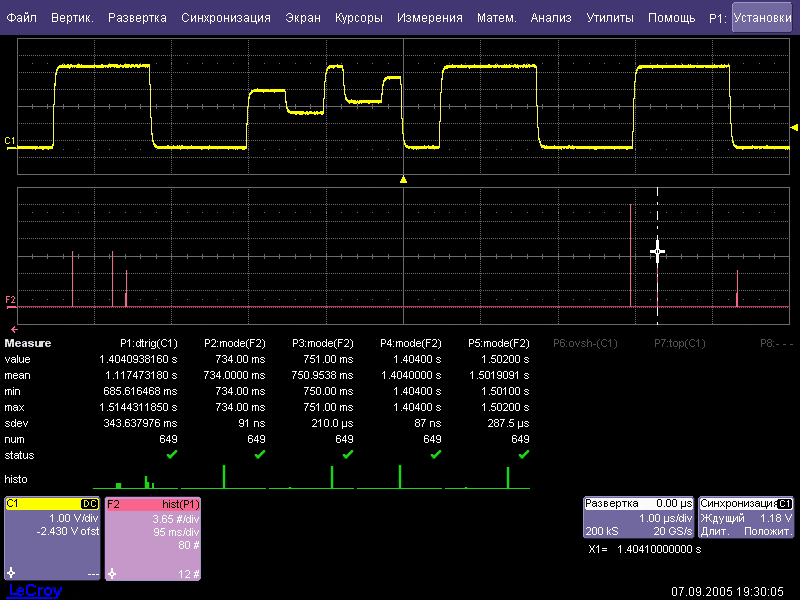Open the Развертка timebase descriptor box
Screen dimensions: 800x600
click(x=638, y=517)
